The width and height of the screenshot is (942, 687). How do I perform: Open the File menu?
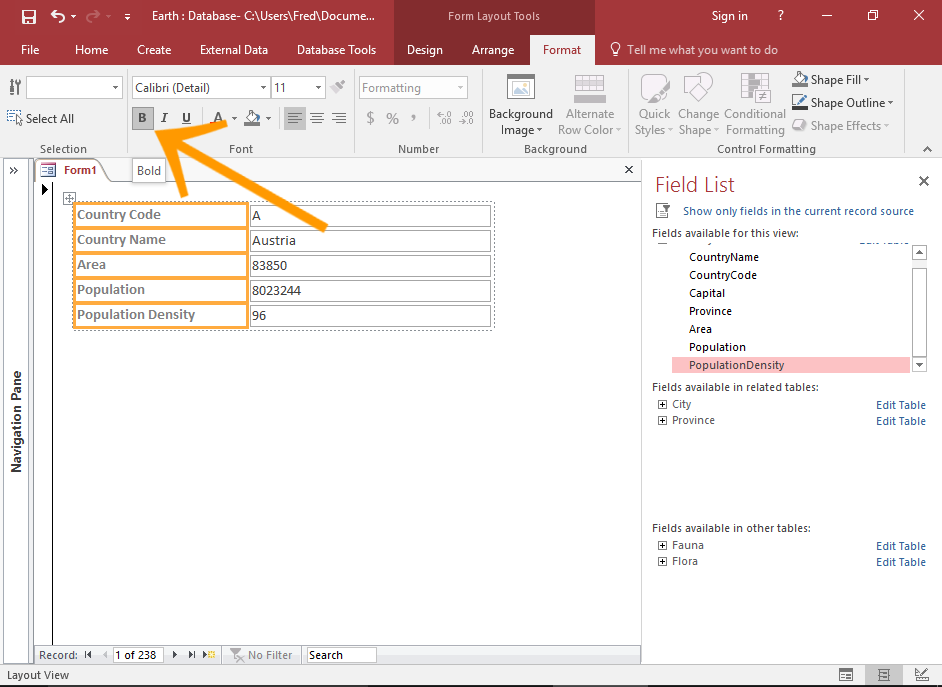coord(31,49)
